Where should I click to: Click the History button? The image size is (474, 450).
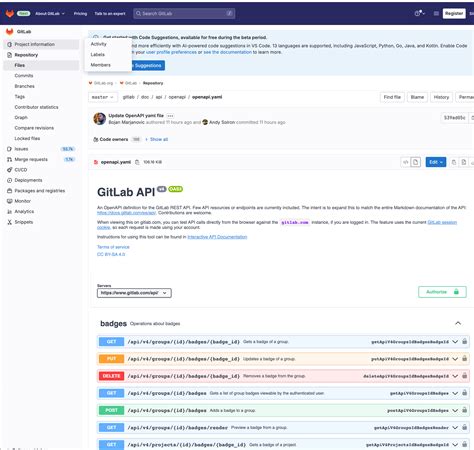441,97
